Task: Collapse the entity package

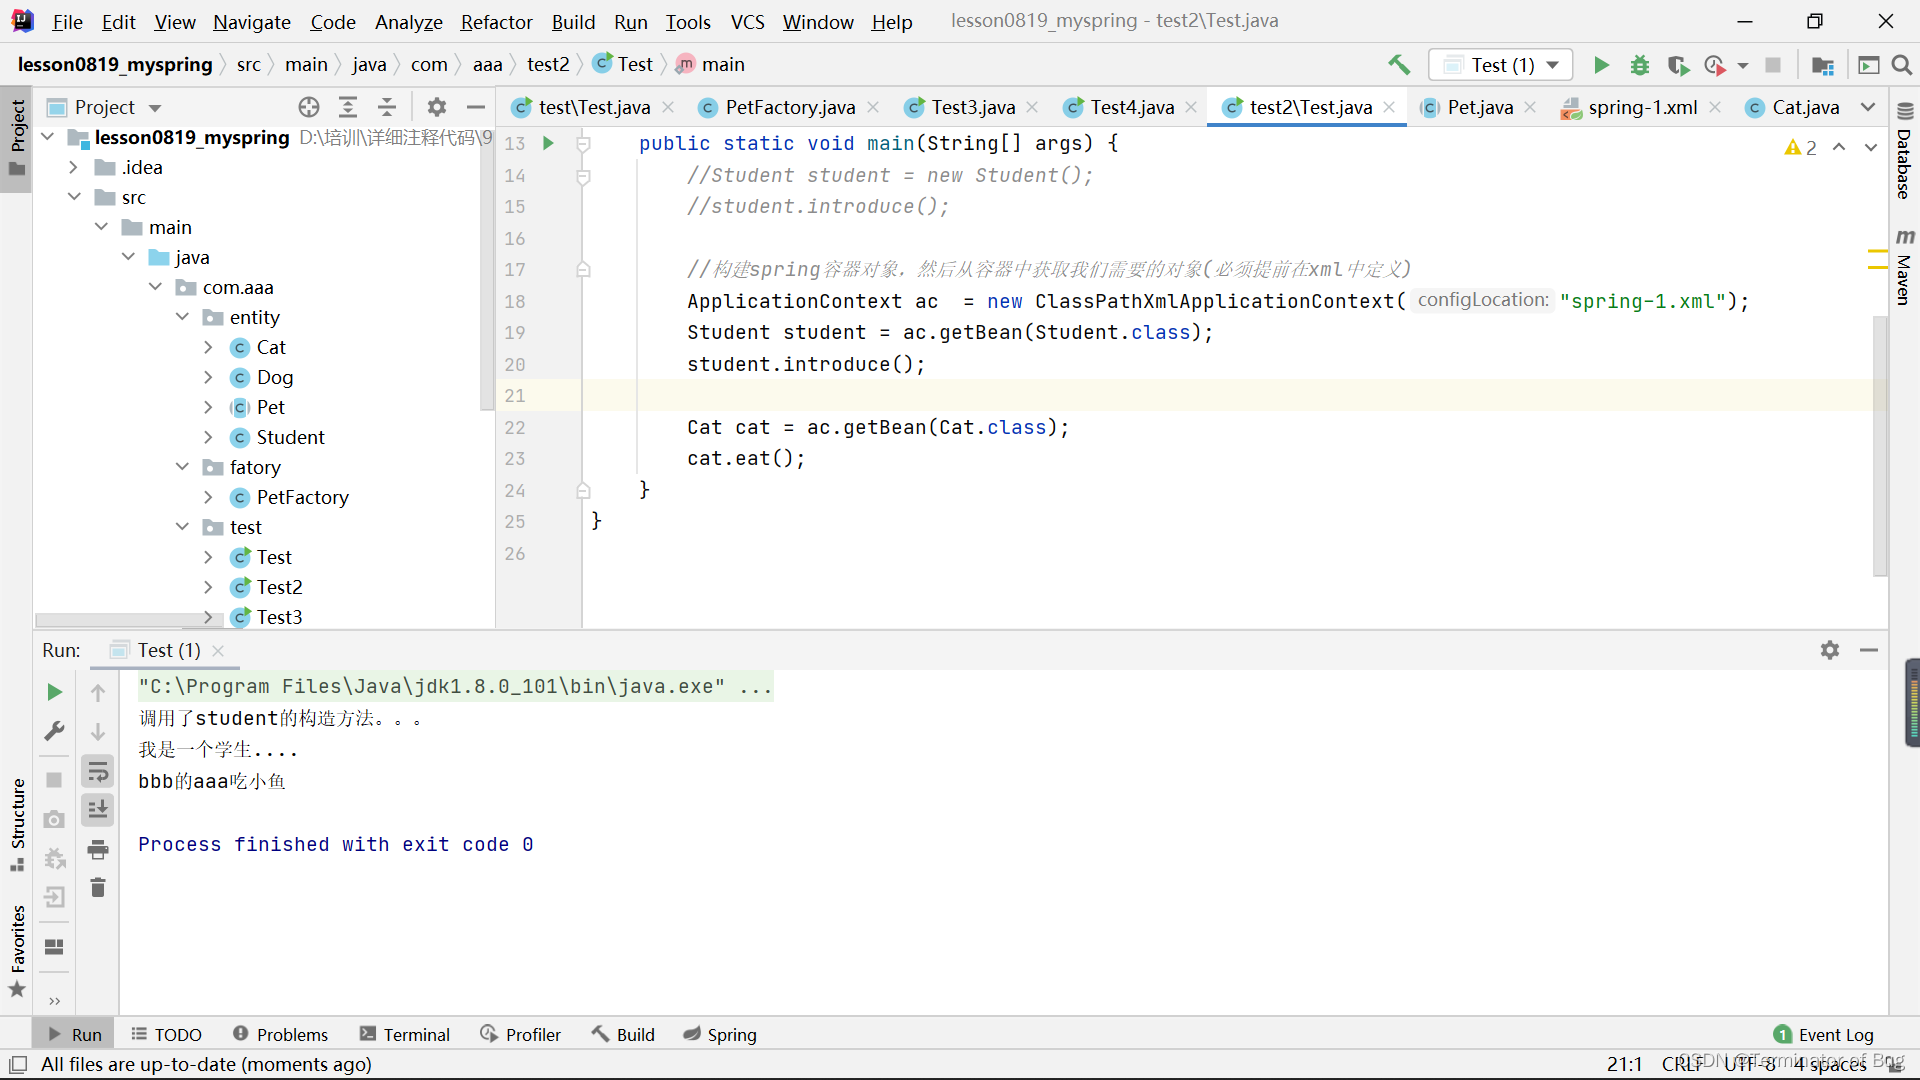Action: (x=182, y=317)
